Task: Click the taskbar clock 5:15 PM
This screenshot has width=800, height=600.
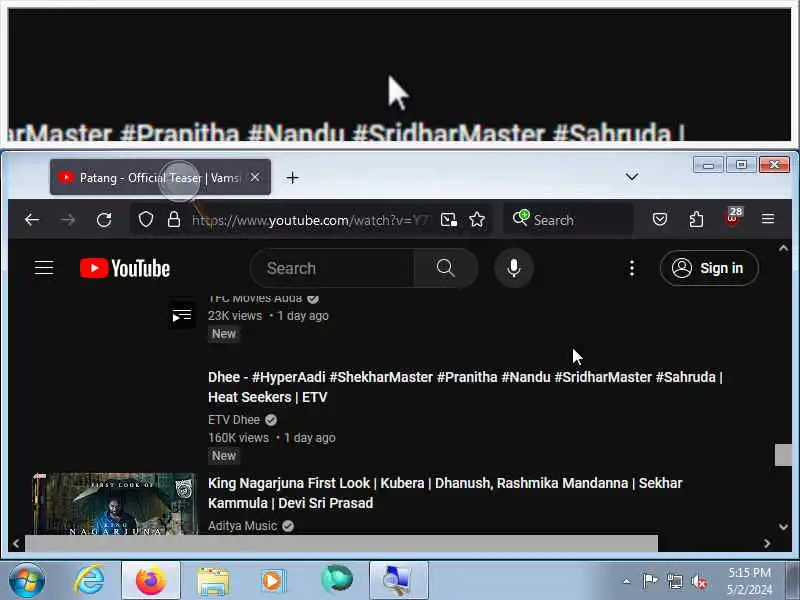Action: (749, 572)
